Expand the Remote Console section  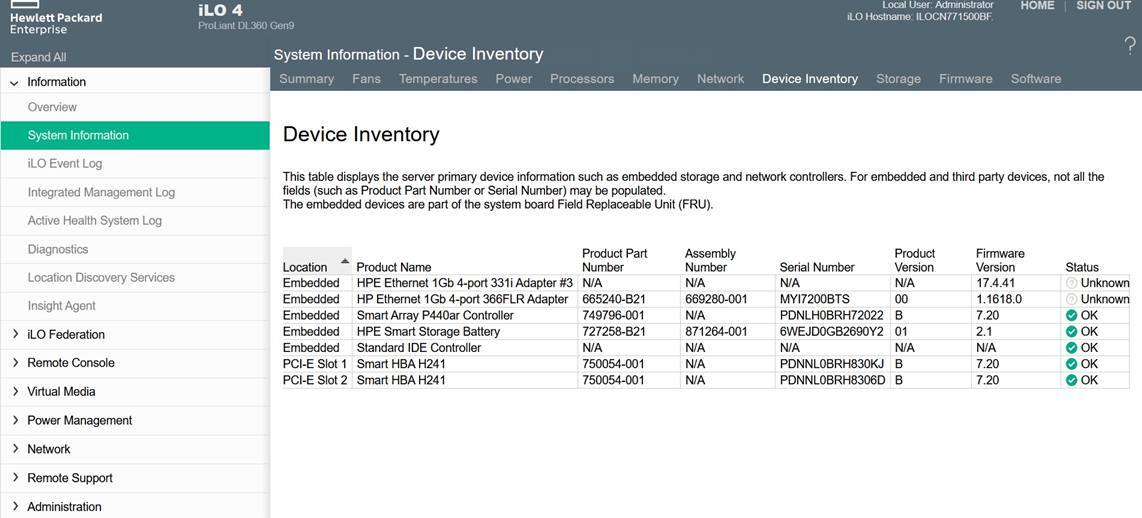(15, 363)
